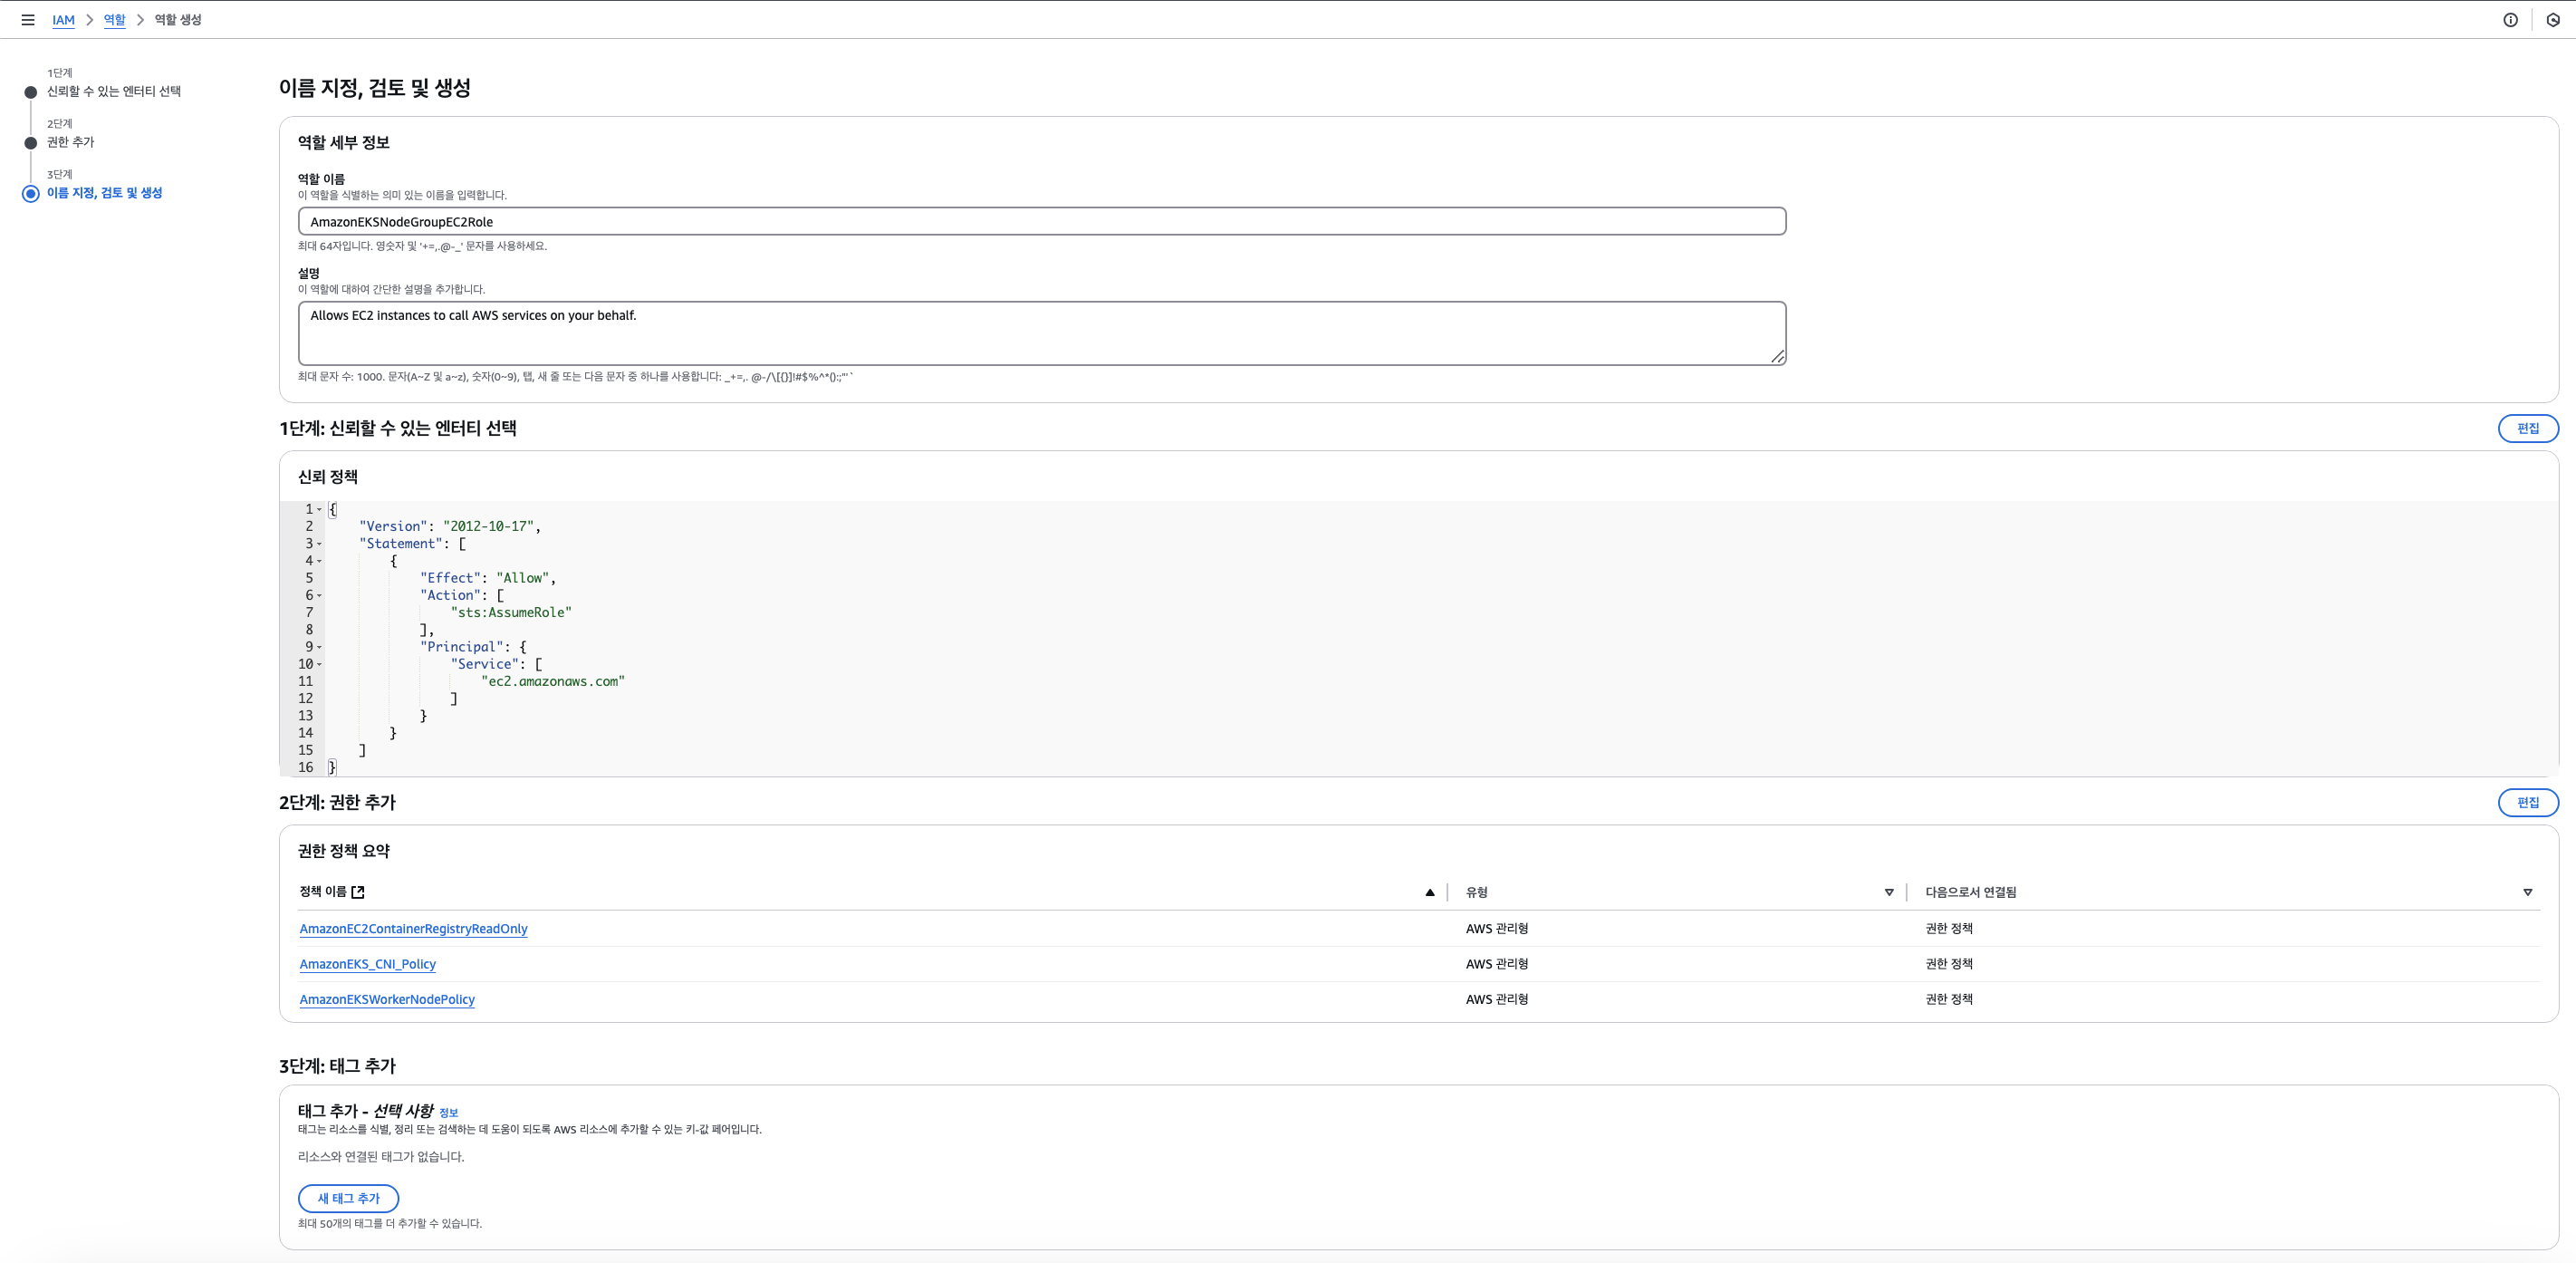Viewport: 2576px width, 1263px height.
Task: Collapse Principal fold arrow at line 9
Action: tap(320, 647)
